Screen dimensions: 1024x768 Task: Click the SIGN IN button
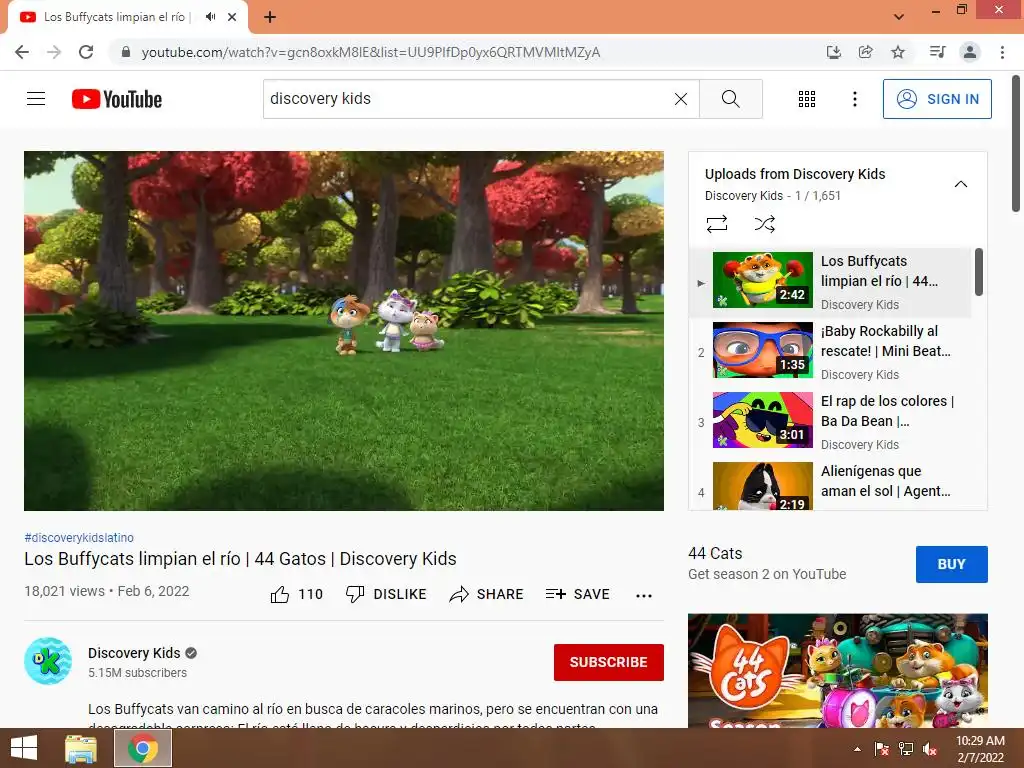click(937, 99)
